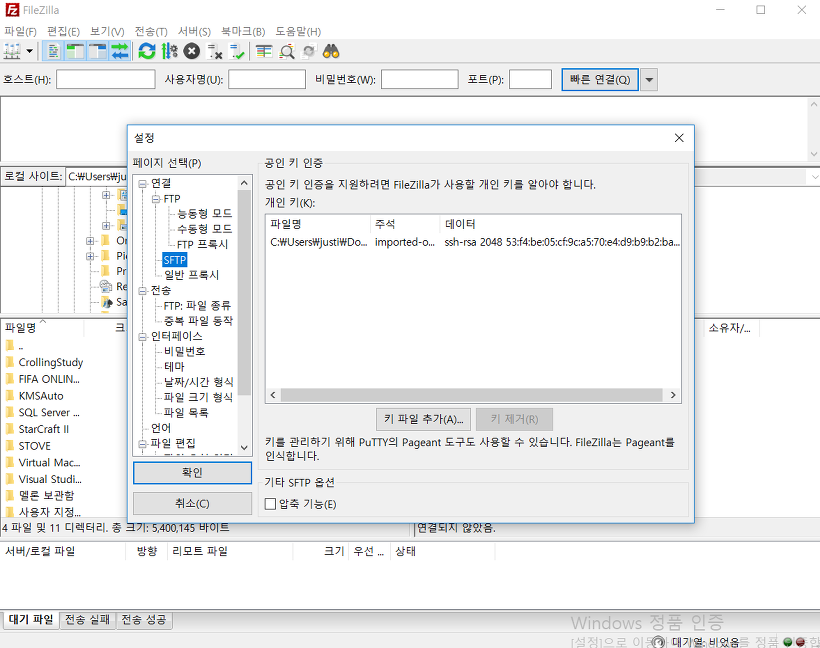Toggle the remote directory tree icon
Viewport: 820px width, 648px height.
[x=97, y=51]
